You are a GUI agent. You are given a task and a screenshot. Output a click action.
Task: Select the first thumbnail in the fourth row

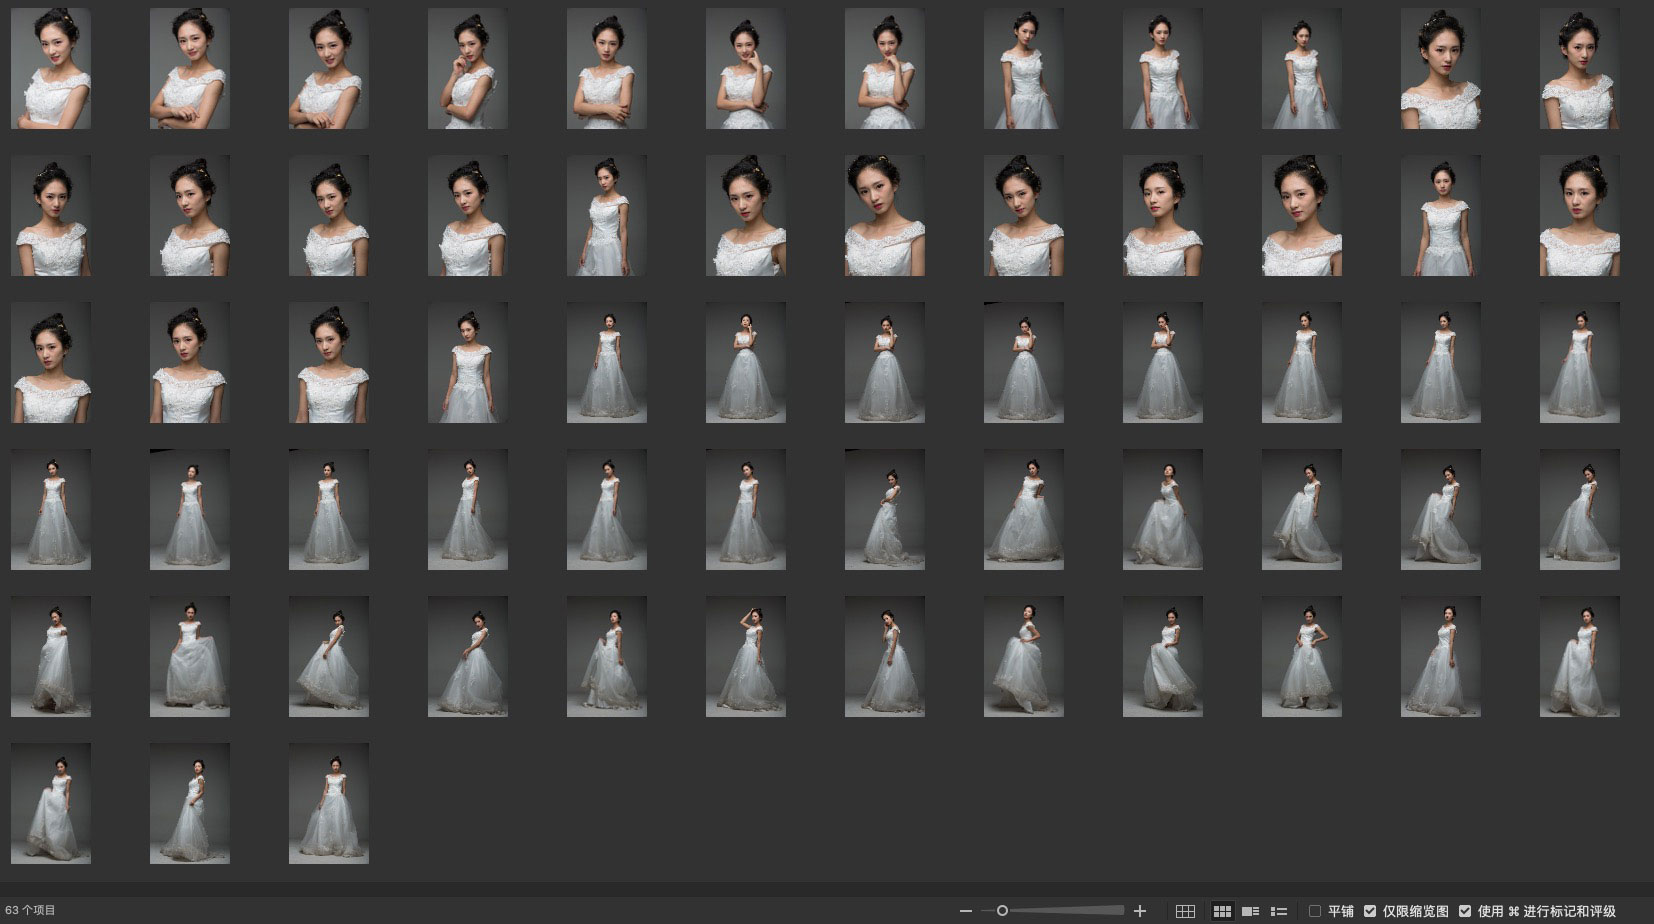pos(51,509)
